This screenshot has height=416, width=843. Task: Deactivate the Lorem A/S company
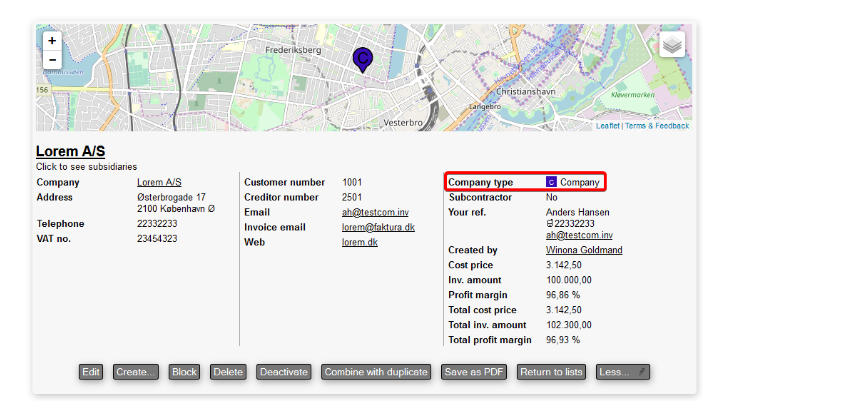[x=282, y=372]
